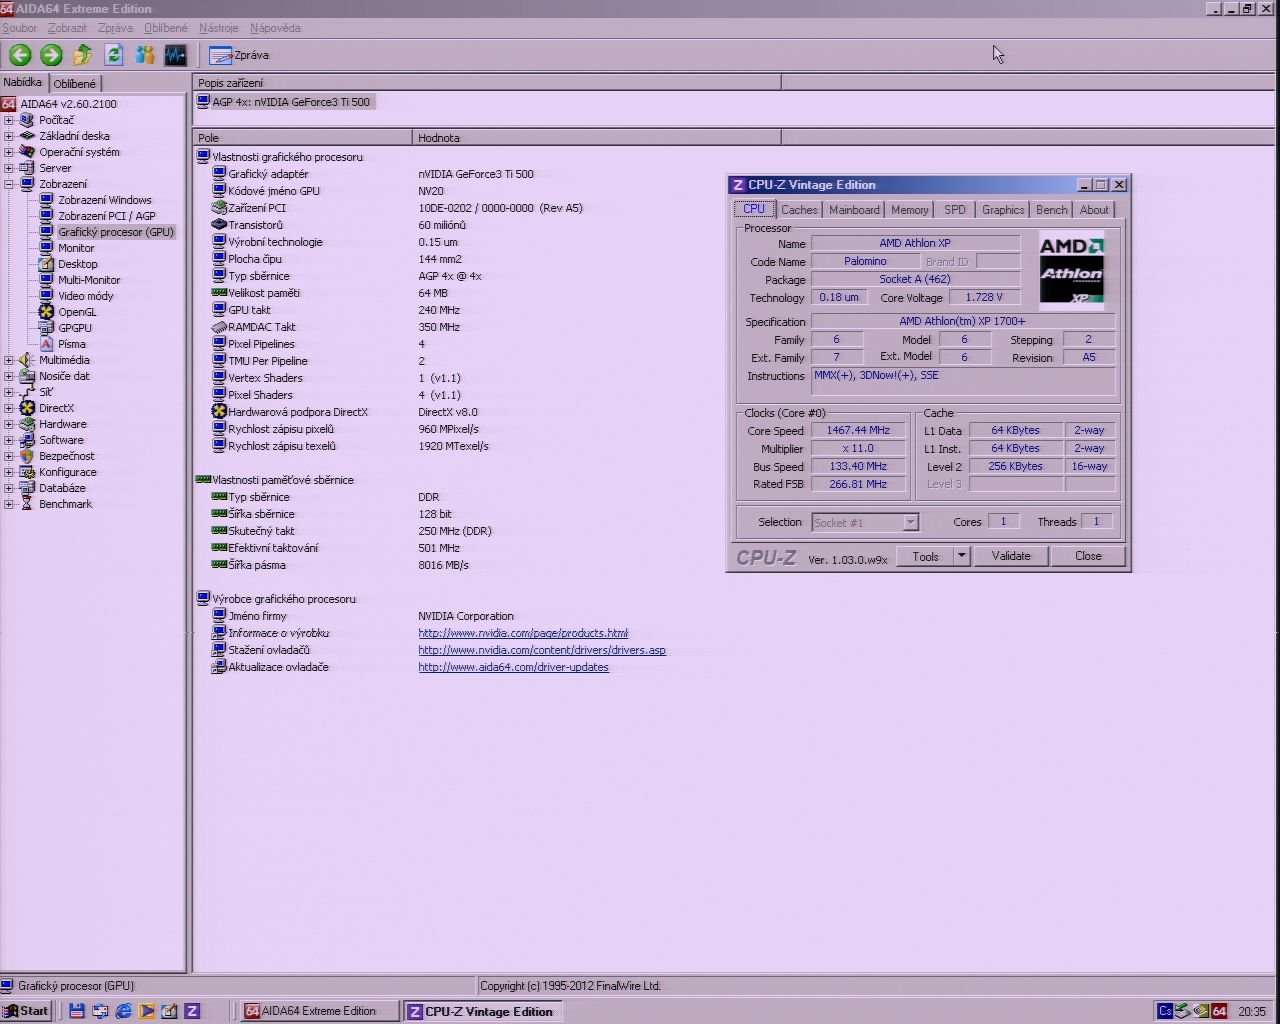Expand the Multimédia tree node
This screenshot has height=1024, width=1280.
pos(9,360)
